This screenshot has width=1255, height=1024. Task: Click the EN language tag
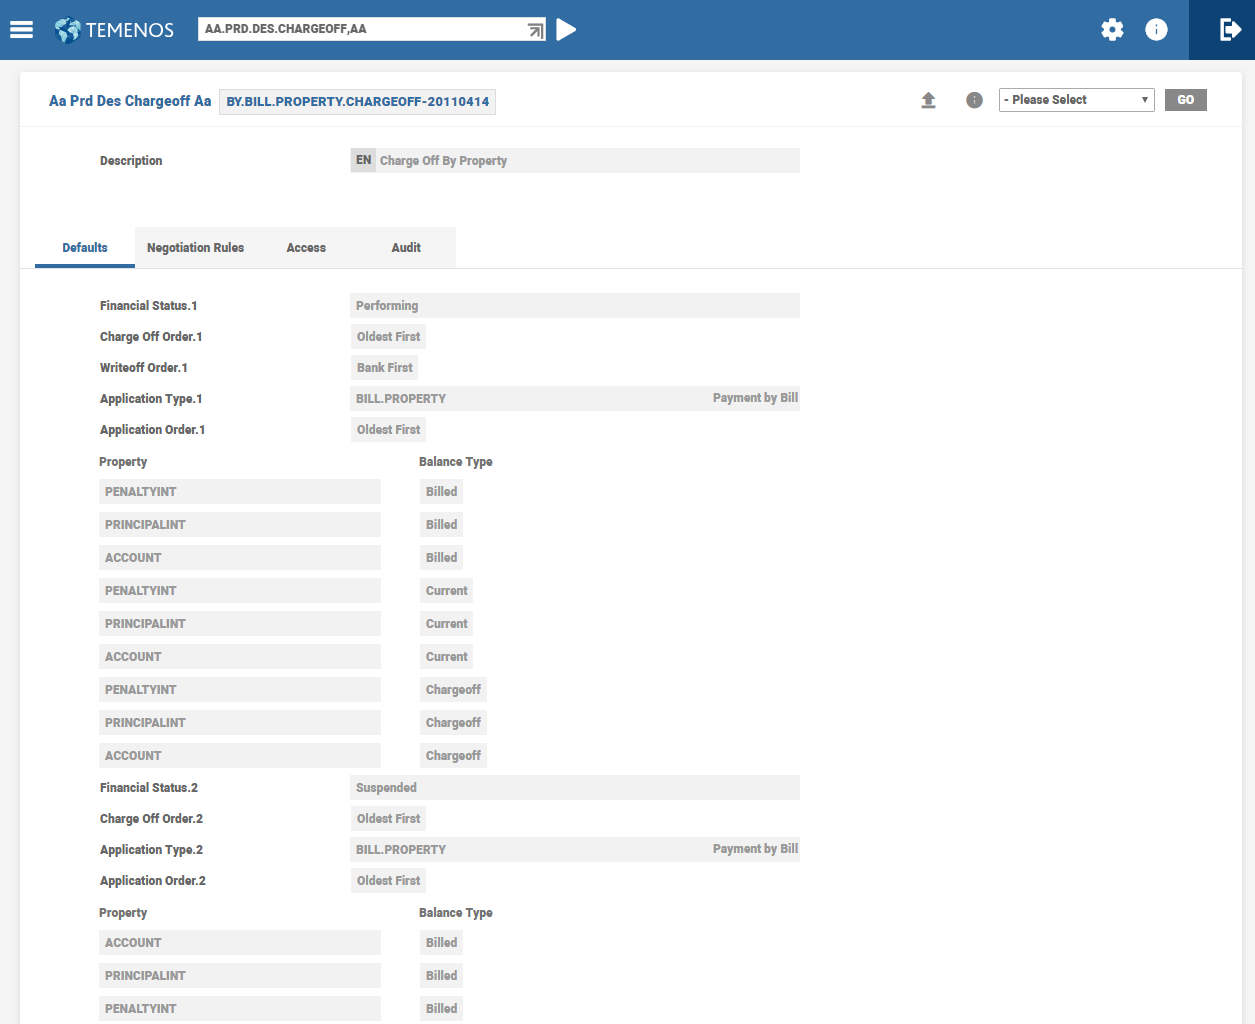(363, 160)
